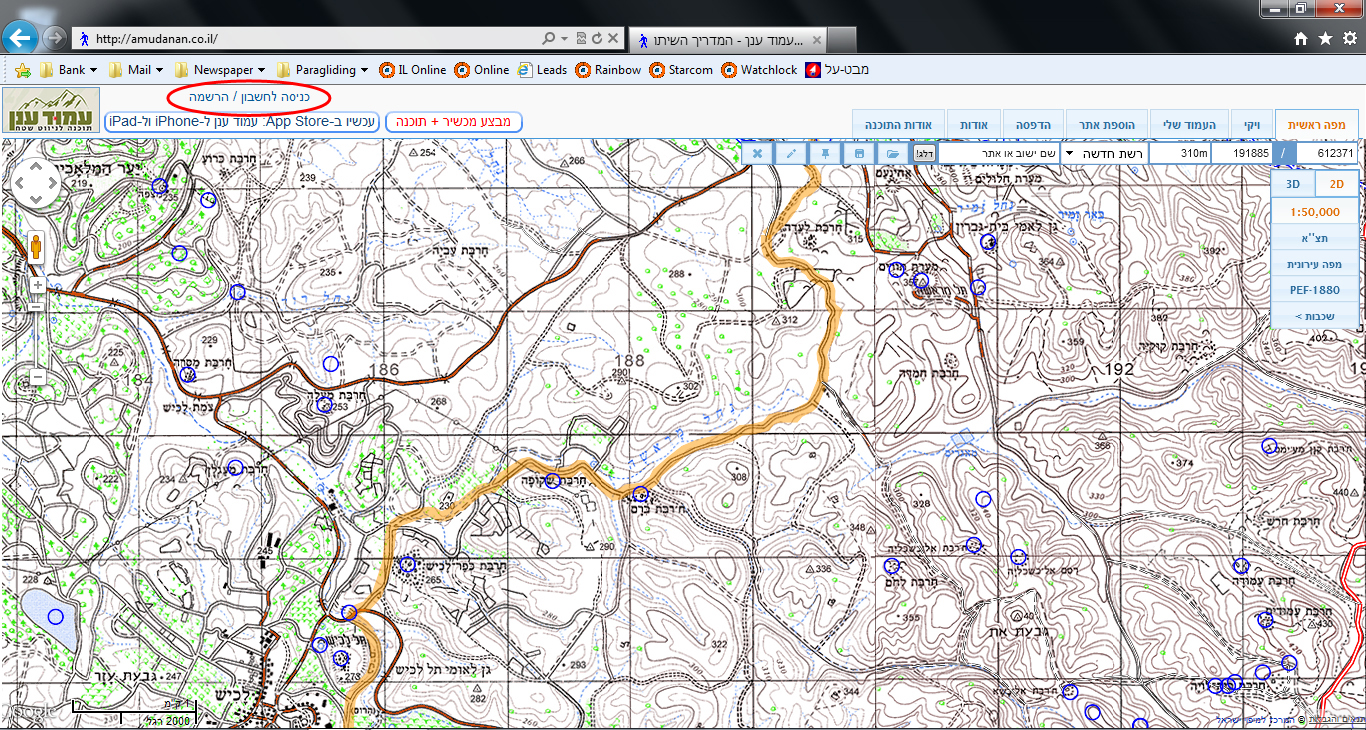
Task: Zoom out with the bottom minus button
Action: click(x=37, y=379)
